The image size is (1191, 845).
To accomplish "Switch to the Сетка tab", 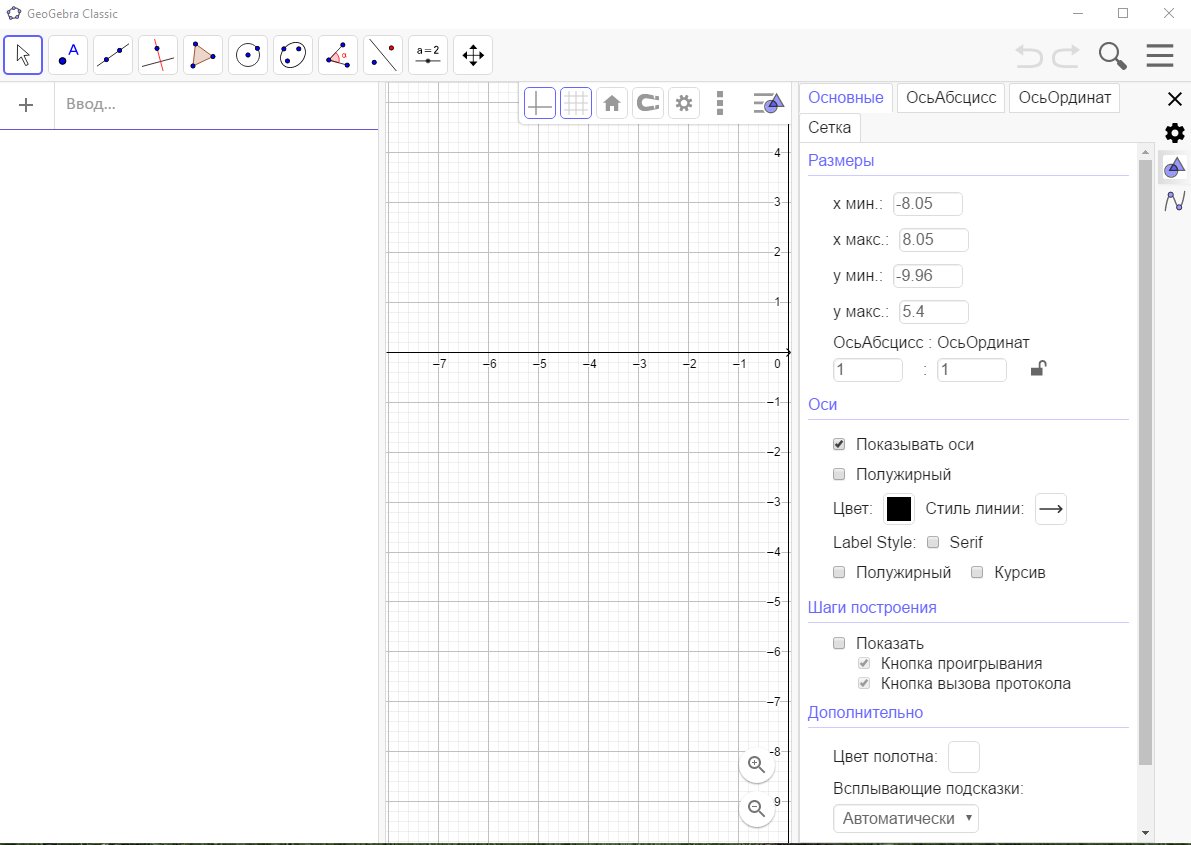I will (830, 128).
